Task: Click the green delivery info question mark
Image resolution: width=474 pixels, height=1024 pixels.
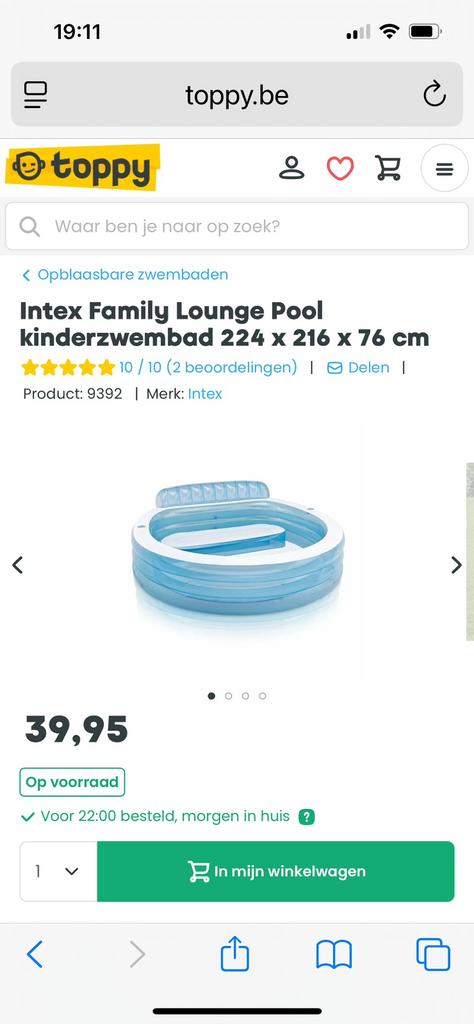Action: (306, 816)
